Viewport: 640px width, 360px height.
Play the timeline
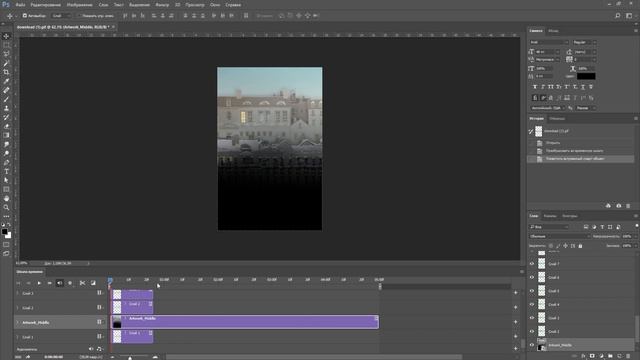click(x=39, y=283)
